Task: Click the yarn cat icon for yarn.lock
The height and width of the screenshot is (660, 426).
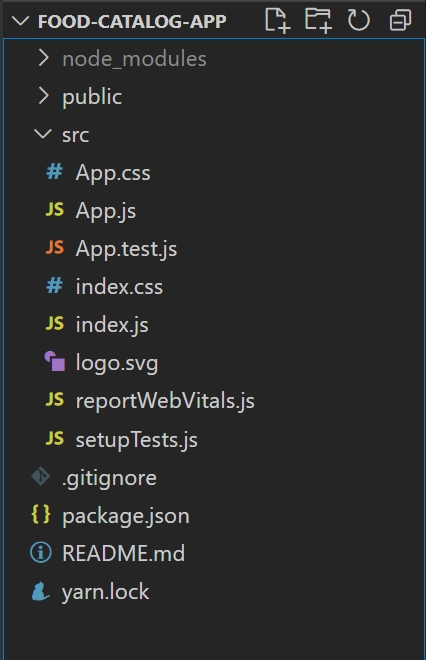Action: (40, 591)
